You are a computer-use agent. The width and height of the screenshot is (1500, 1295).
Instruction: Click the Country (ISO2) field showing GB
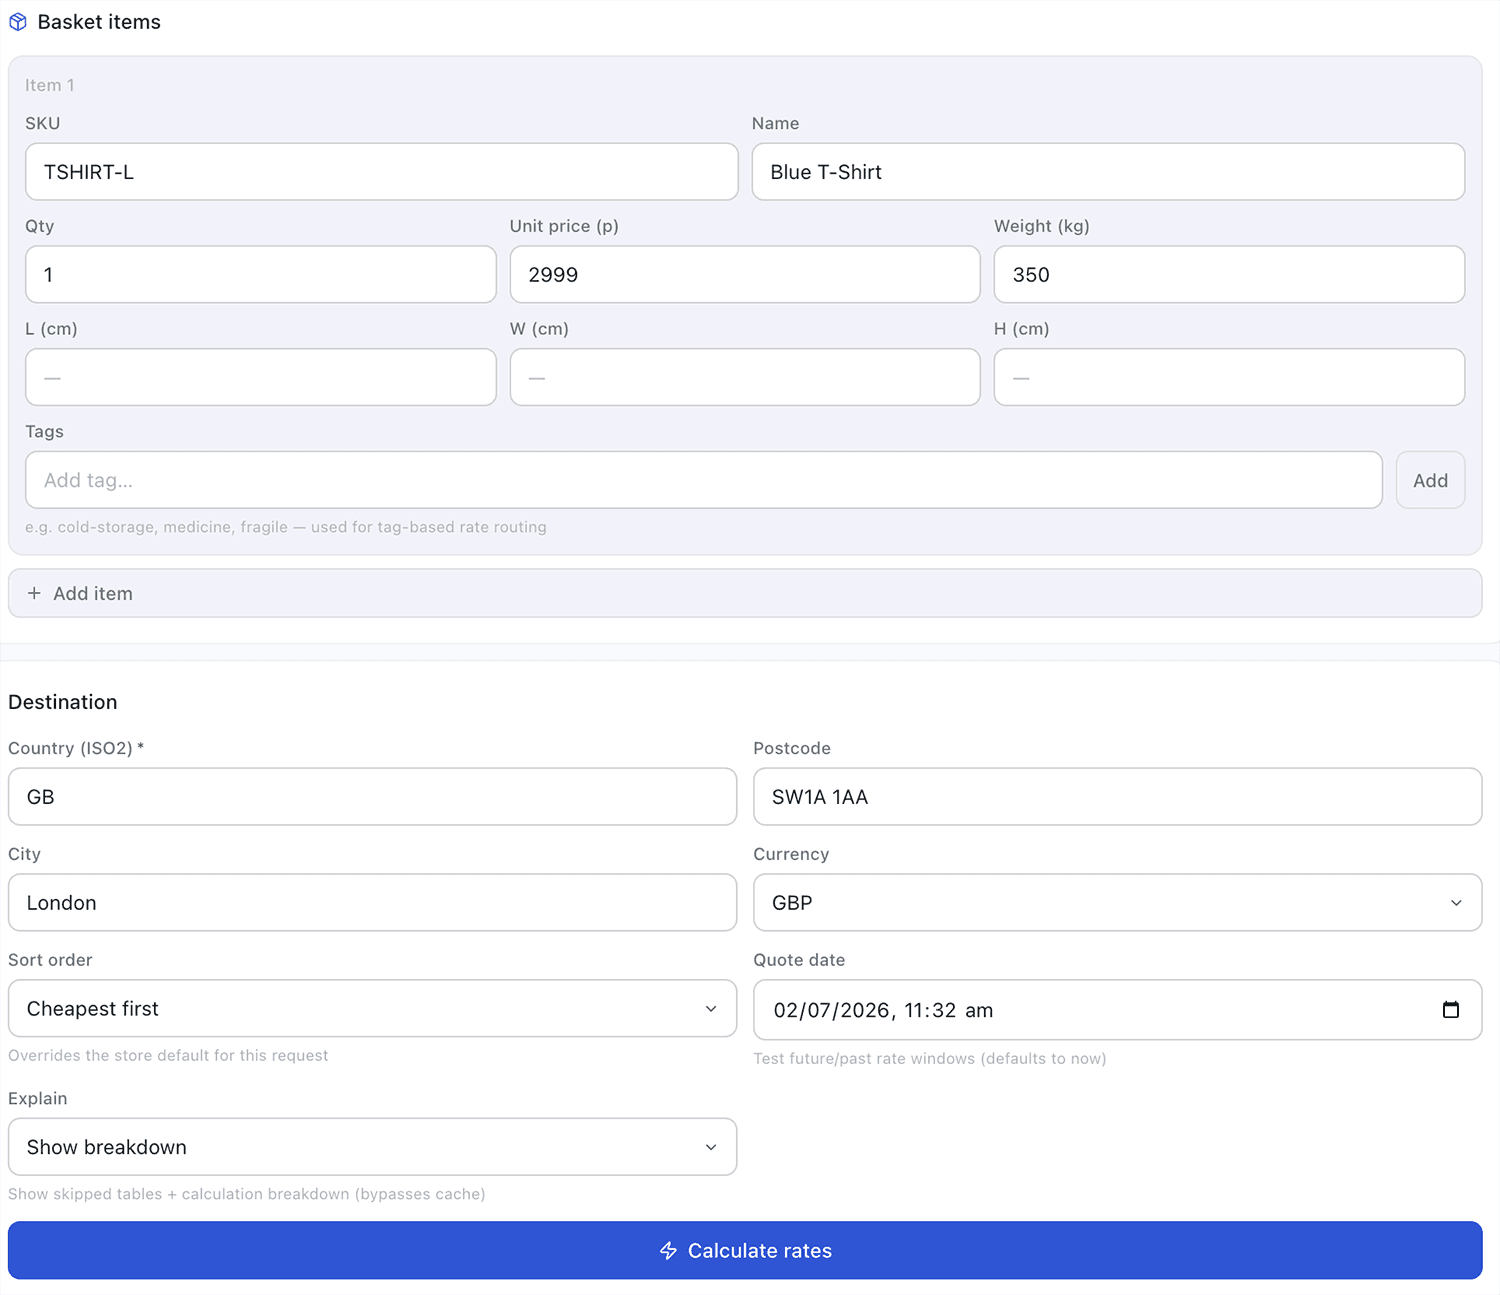point(372,797)
